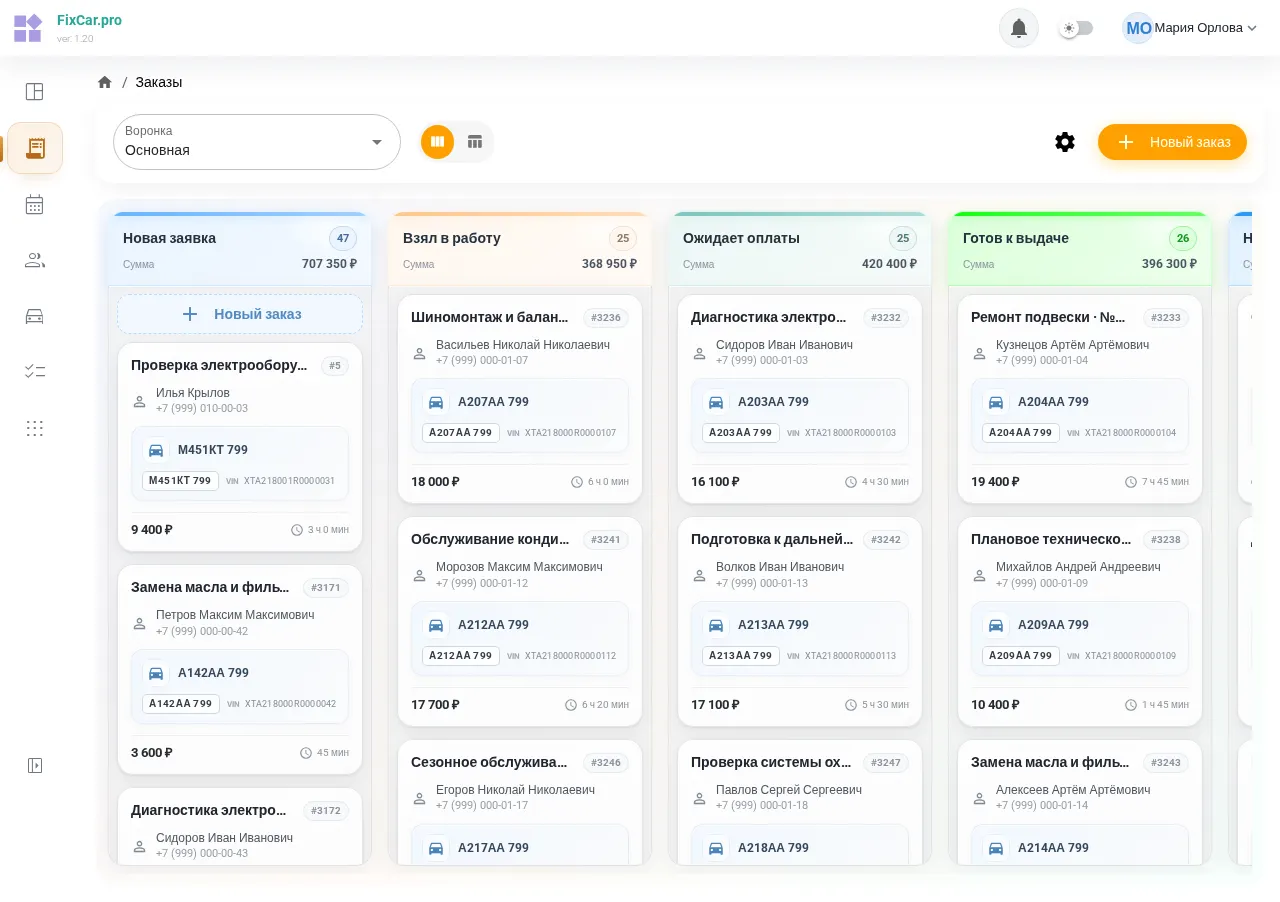
Task: Open order Подготовка к дальней… title
Action: tap(772, 539)
